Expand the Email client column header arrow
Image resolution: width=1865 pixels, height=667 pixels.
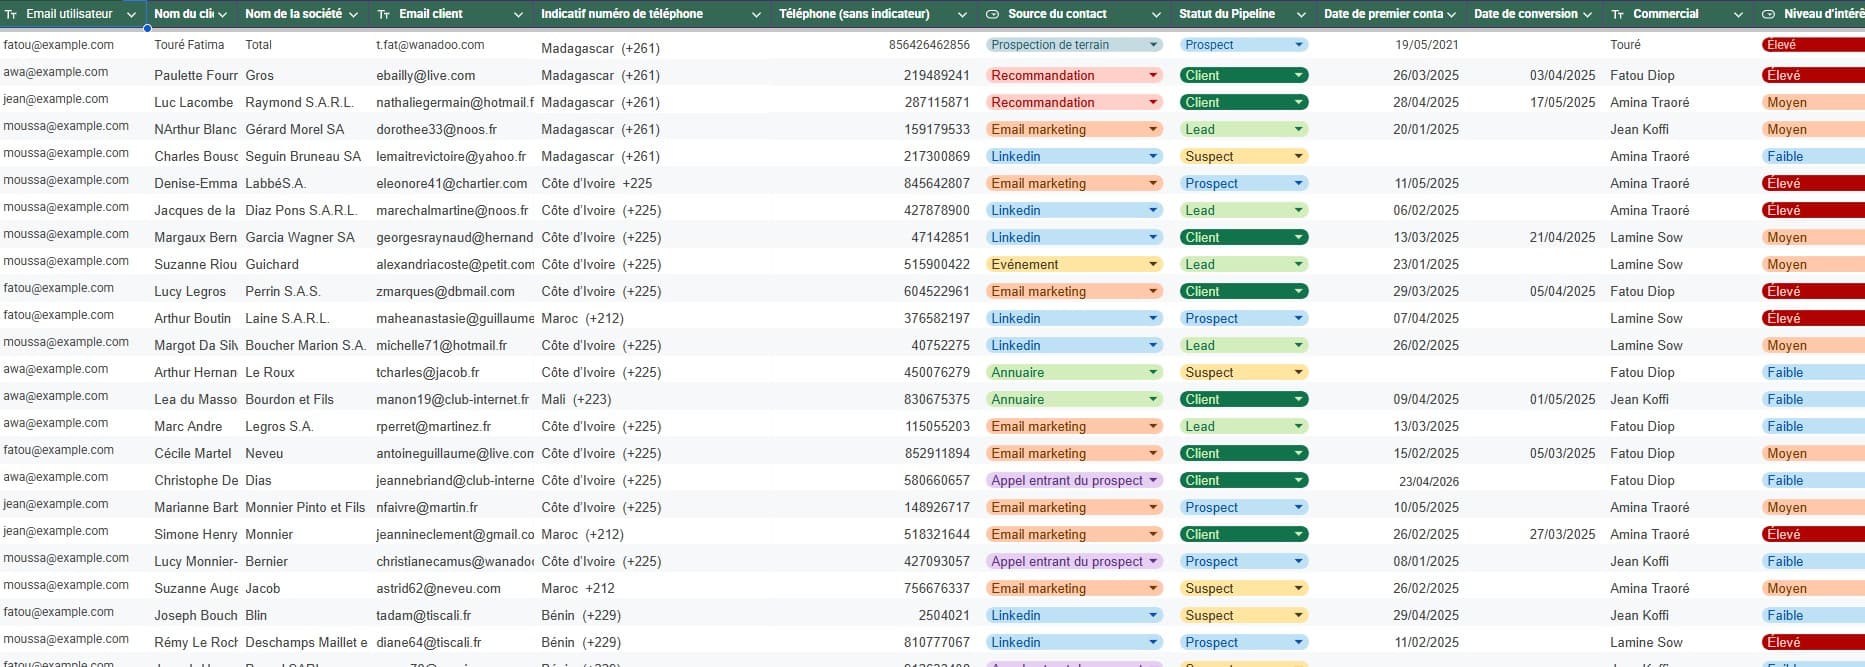[518, 15]
